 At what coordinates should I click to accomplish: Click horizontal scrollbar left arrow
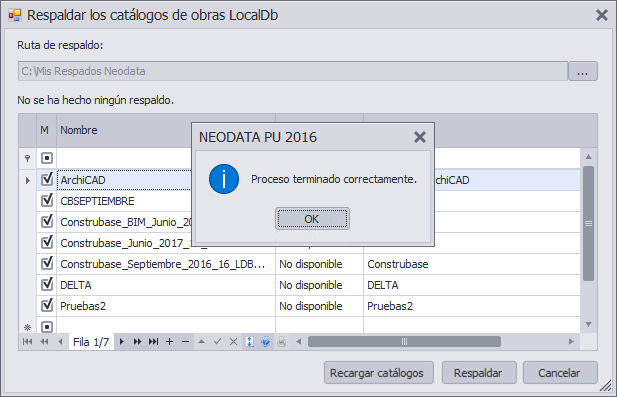299,342
